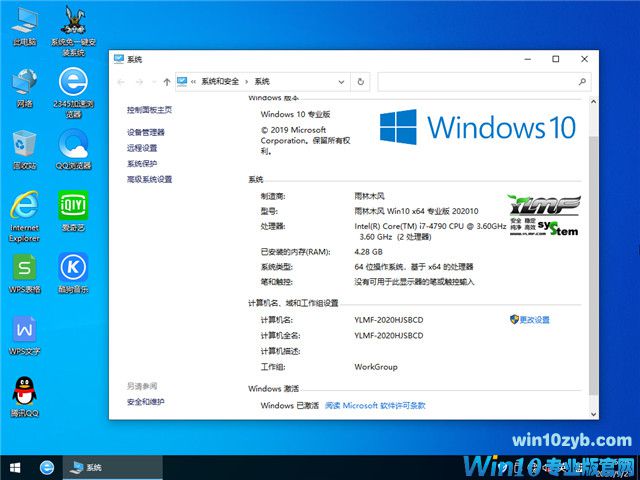Expand the chevron between 系统和安全 and 系统
Viewport: 640px width, 480px height.
pos(247,82)
